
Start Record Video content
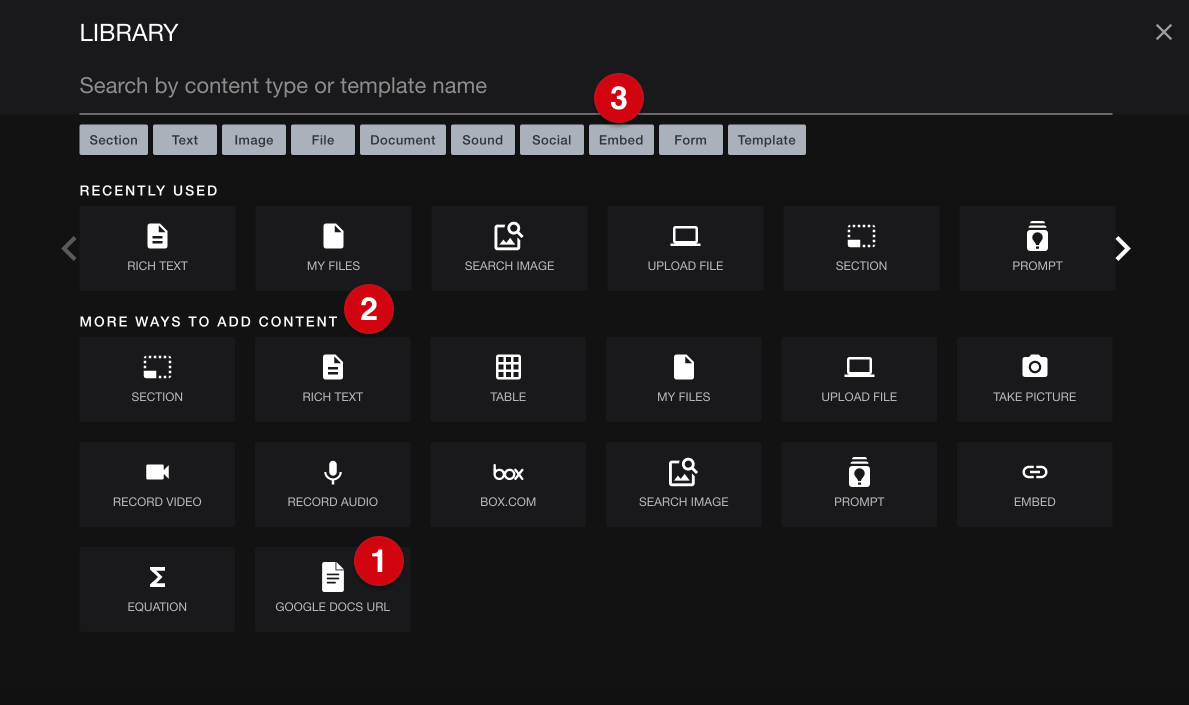(x=157, y=484)
